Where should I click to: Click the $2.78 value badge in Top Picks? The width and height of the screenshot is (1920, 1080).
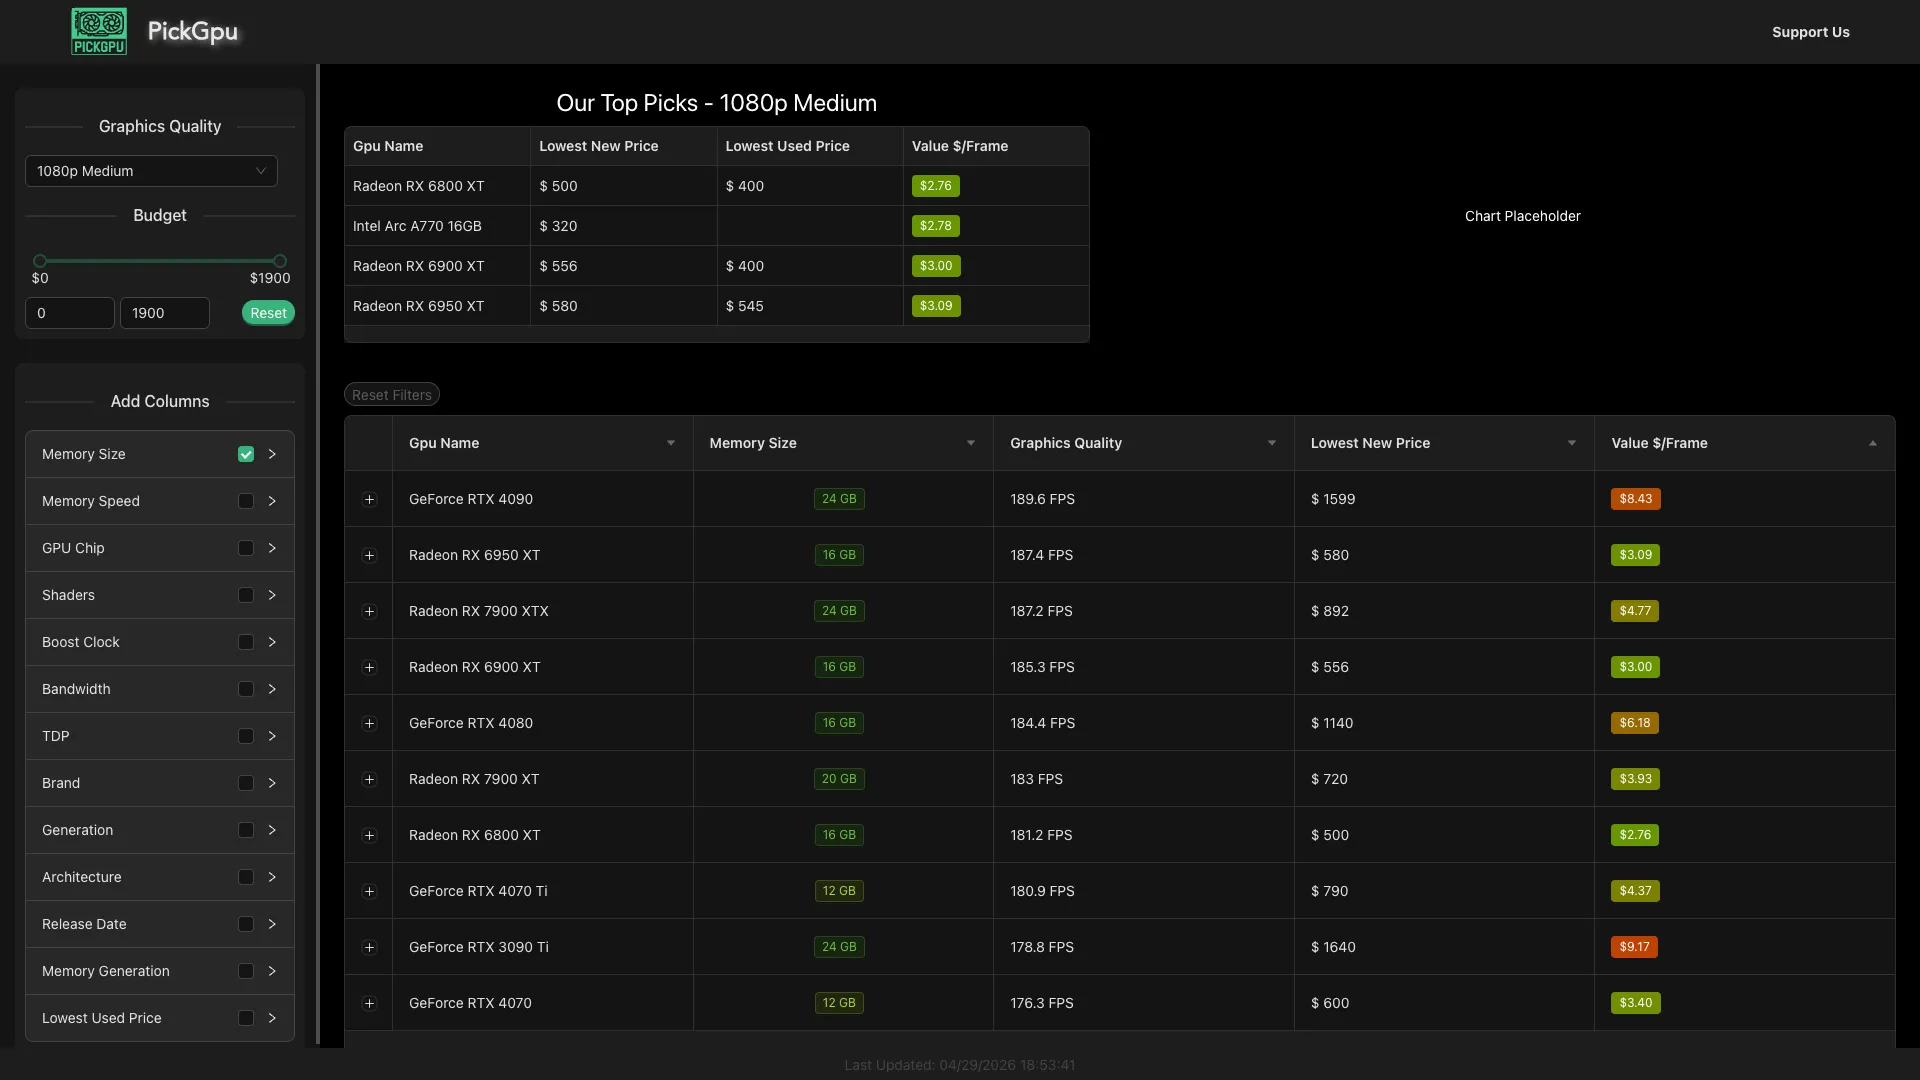coord(936,226)
